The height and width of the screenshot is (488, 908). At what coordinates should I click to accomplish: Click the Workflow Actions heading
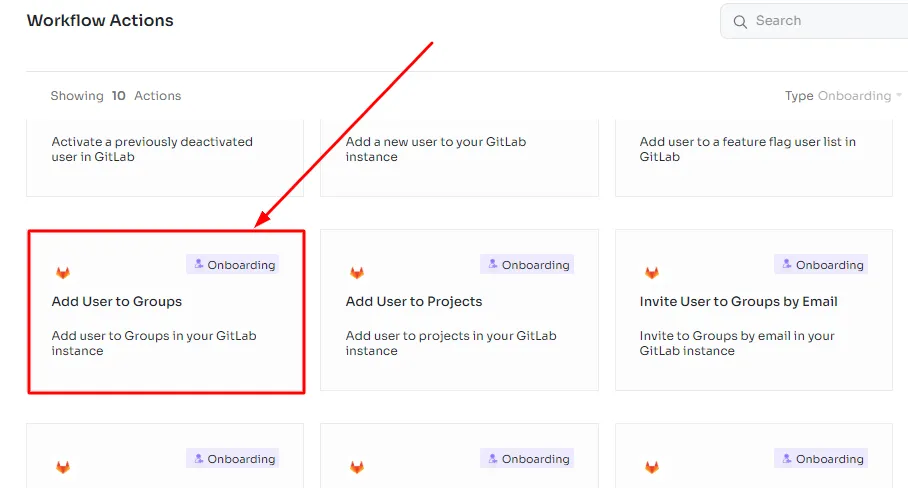point(100,20)
